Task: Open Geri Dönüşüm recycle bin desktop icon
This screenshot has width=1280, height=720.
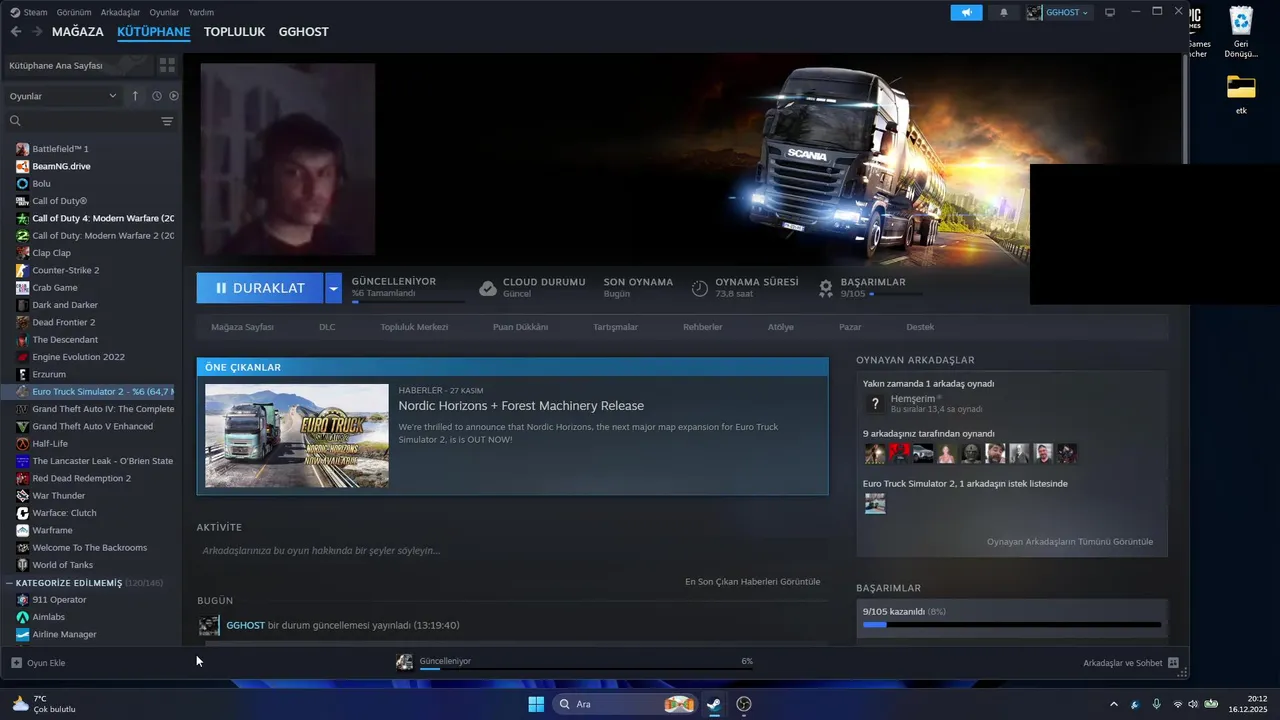Action: pos(1241,32)
